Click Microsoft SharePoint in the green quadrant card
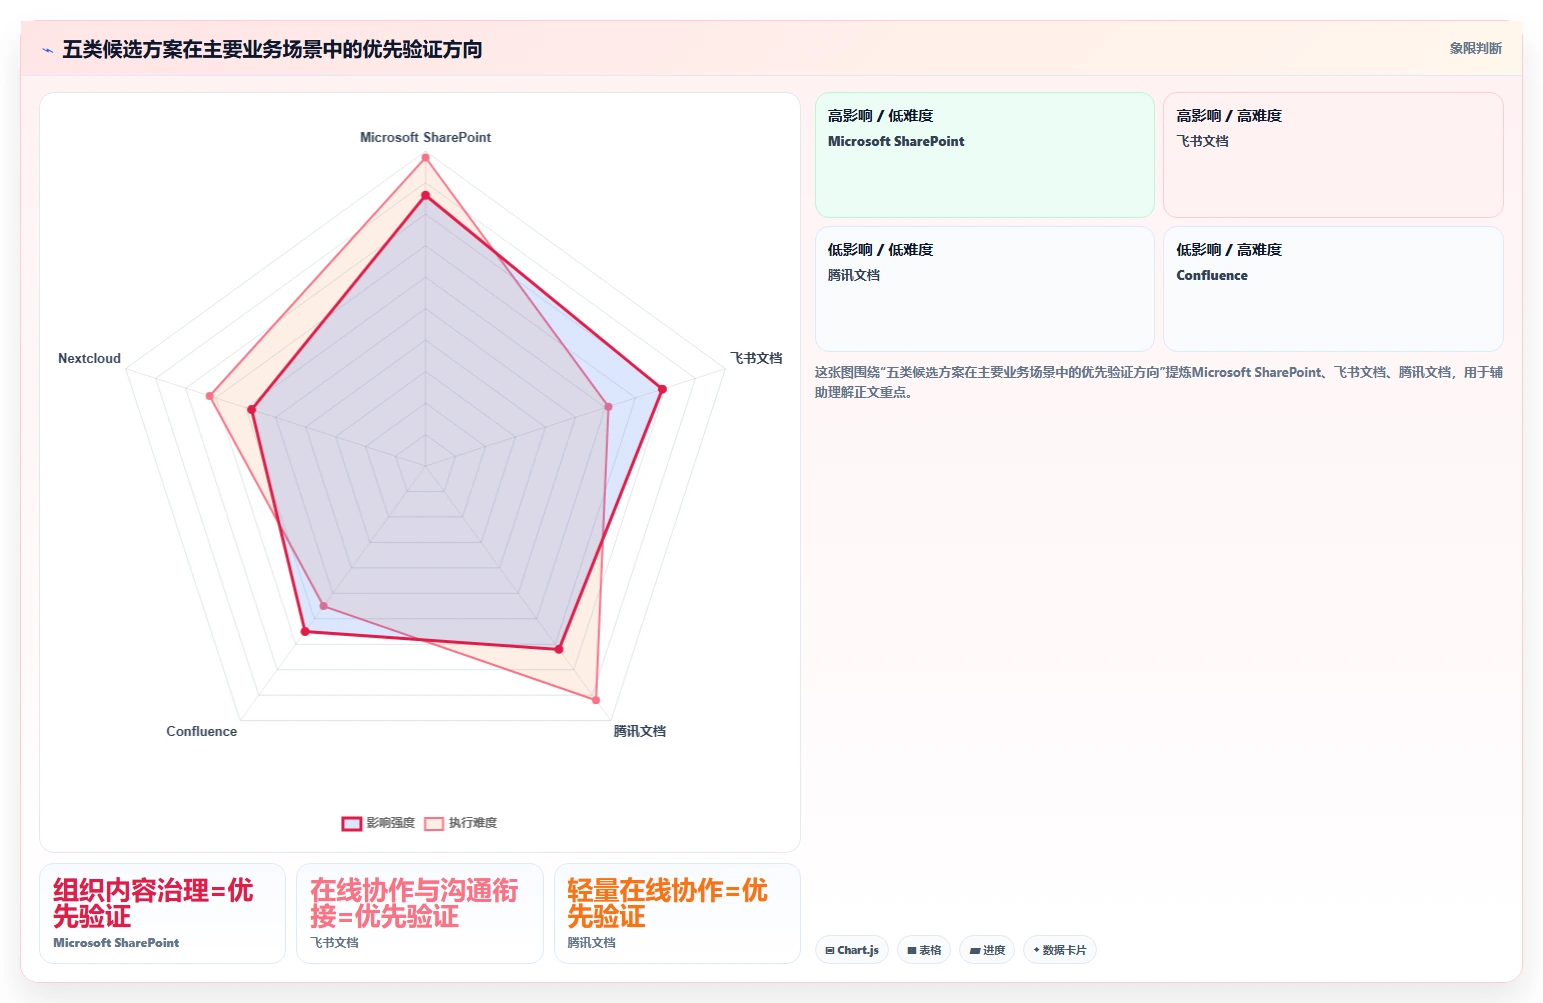The height and width of the screenshot is (1003, 1543). click(896, 141)
